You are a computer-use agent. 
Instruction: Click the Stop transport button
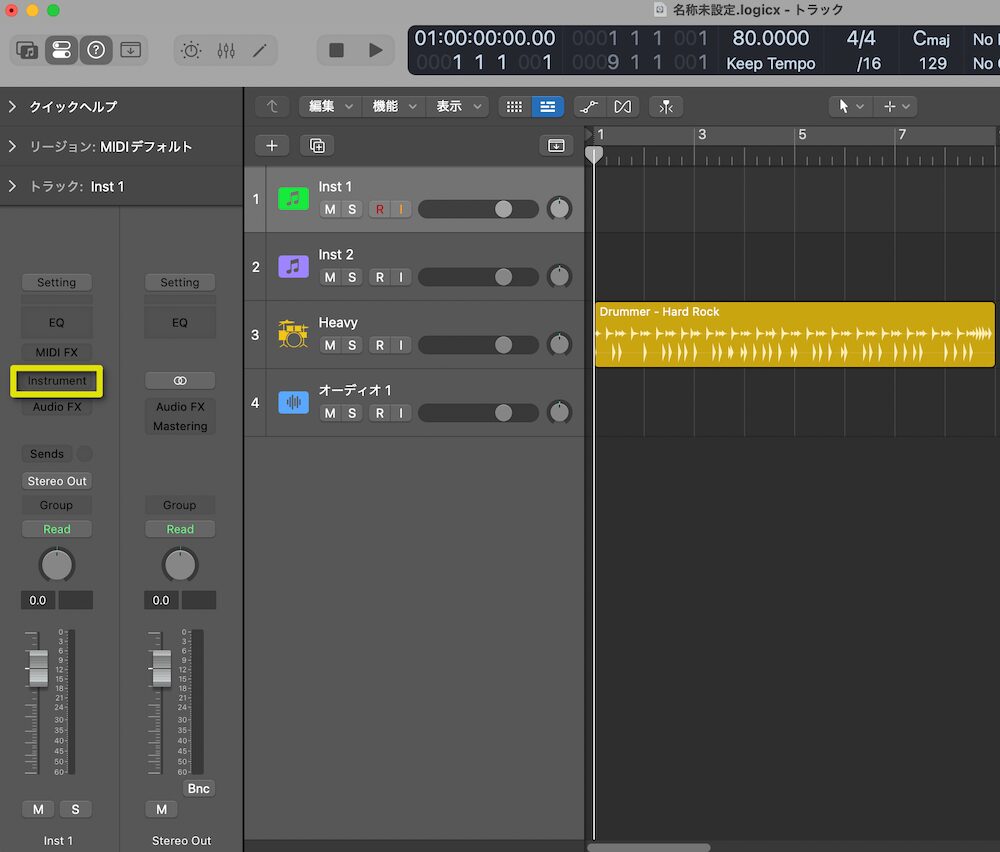click(336, 50)
